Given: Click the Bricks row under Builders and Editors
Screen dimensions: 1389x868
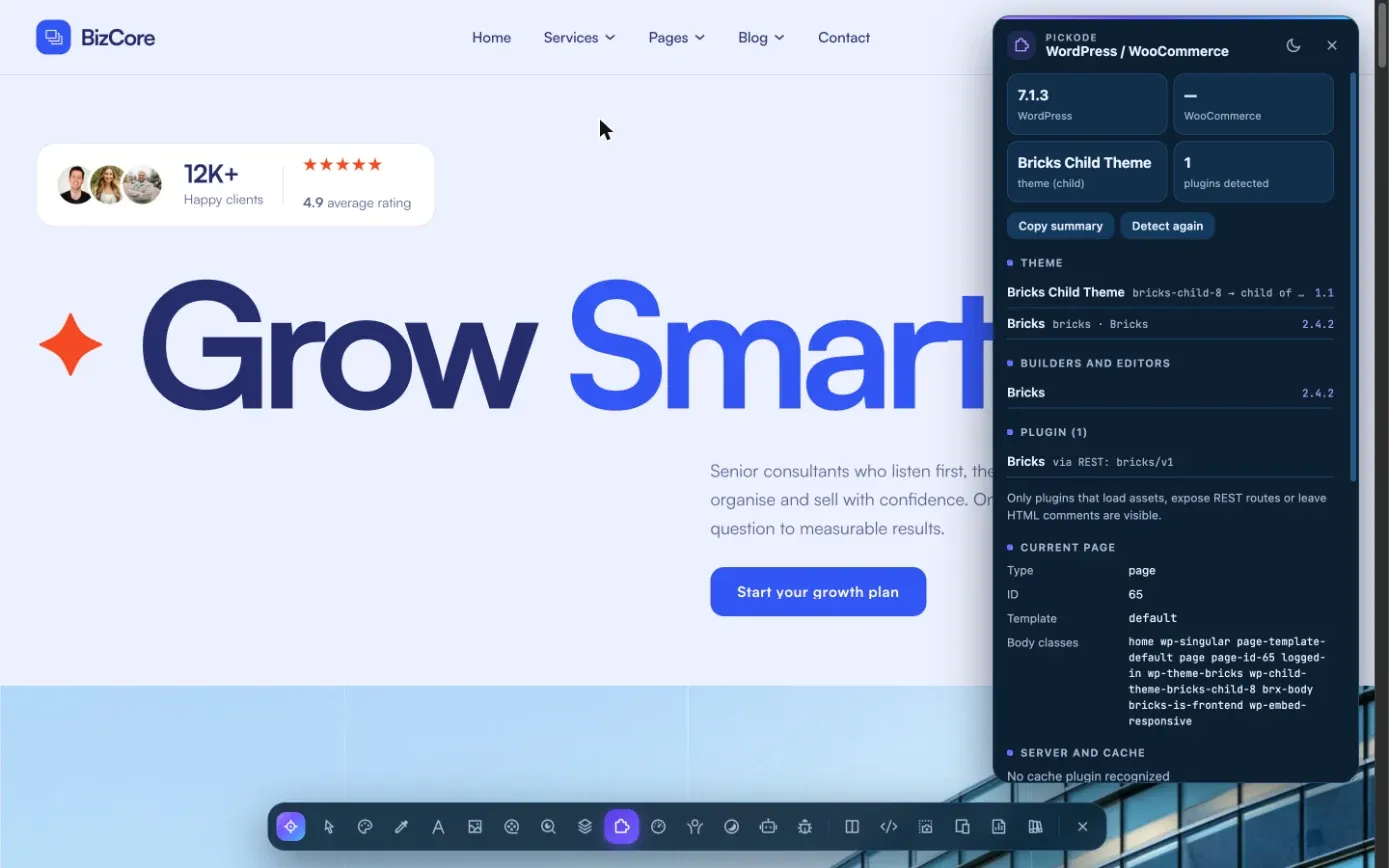Looking at the screenshot, I should (x=1170, y=393).
